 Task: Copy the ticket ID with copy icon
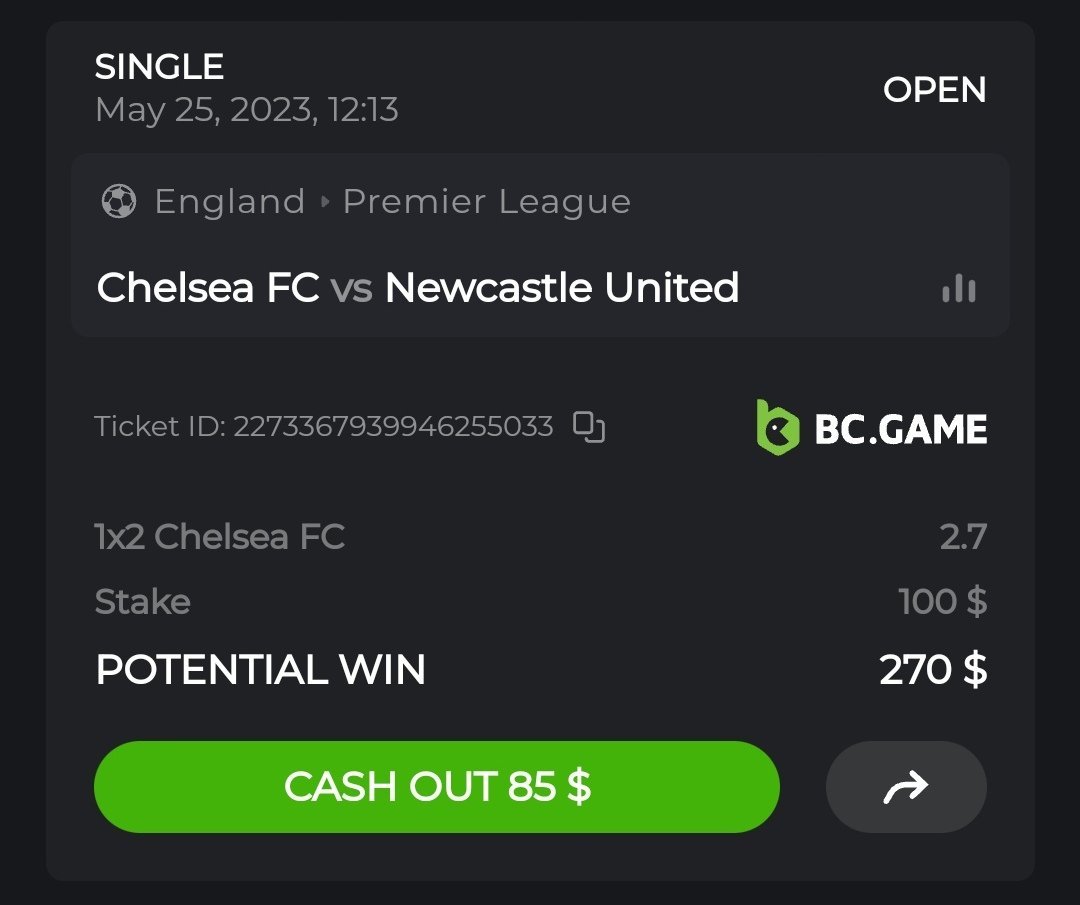pyautogui.click(x=589, y=427)
